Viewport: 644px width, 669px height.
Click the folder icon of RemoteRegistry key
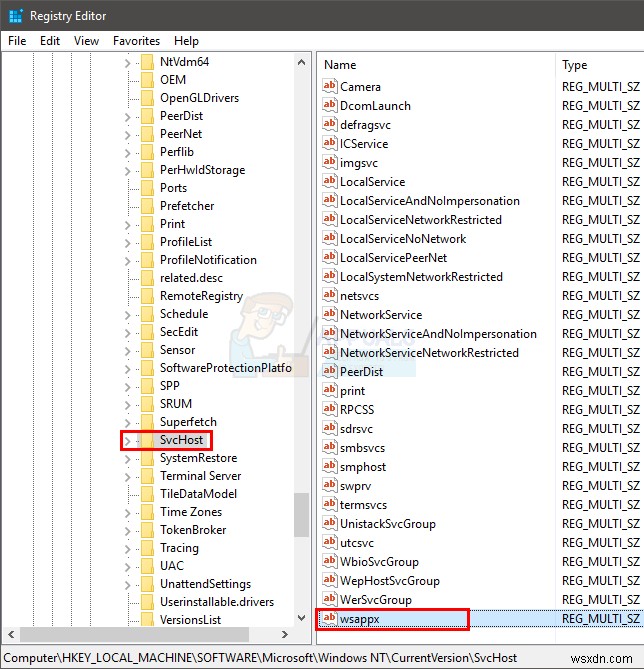click(x=148, y=296)
